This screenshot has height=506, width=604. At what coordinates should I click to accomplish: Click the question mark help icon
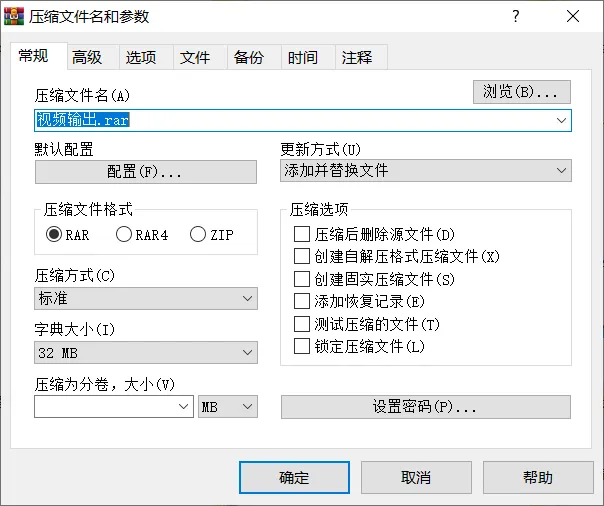516,16
